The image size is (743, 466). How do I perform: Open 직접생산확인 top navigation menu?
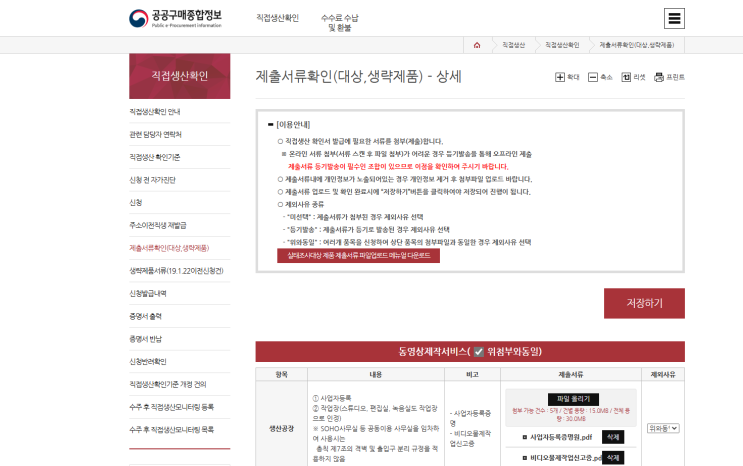[278, 18]
